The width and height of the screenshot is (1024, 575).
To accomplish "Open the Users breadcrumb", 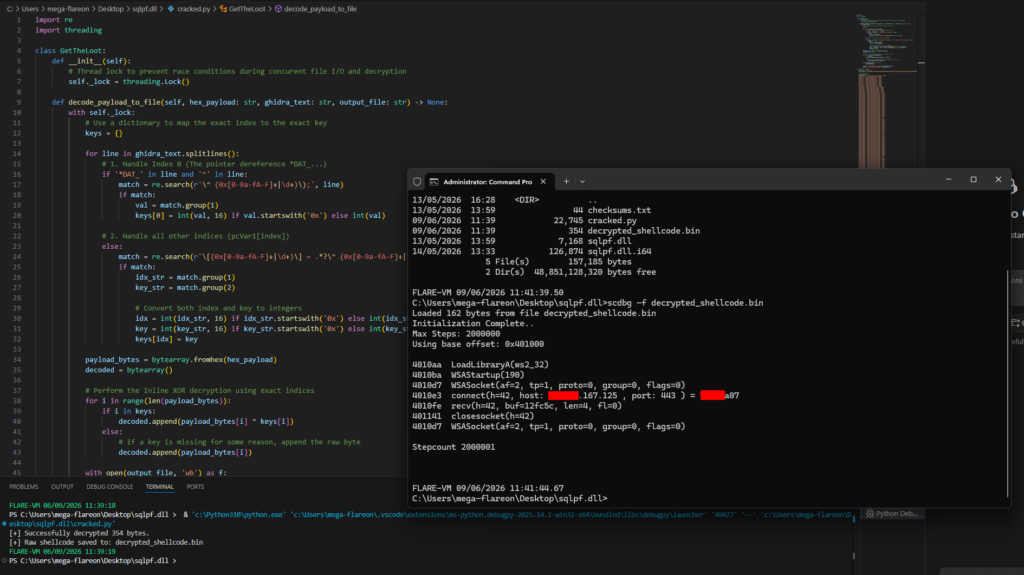I will click(x=30, y=9).
